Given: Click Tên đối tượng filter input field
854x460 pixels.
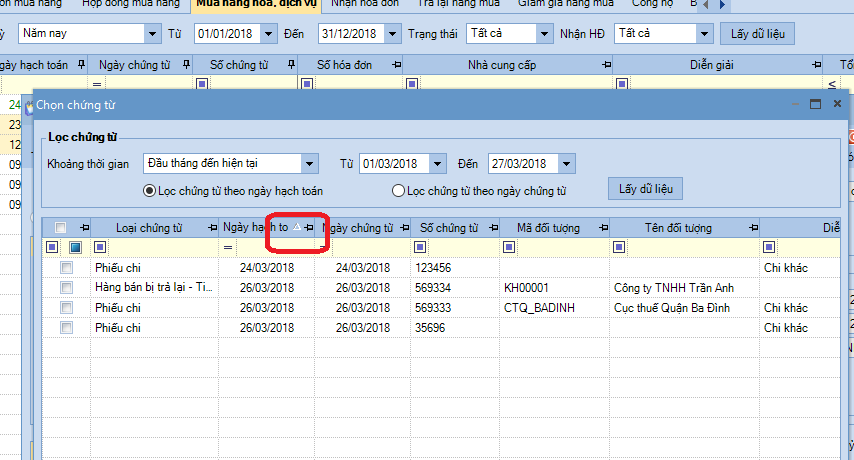Looking at the screenshot, I should pyautogui.click(x=692, y=248).
